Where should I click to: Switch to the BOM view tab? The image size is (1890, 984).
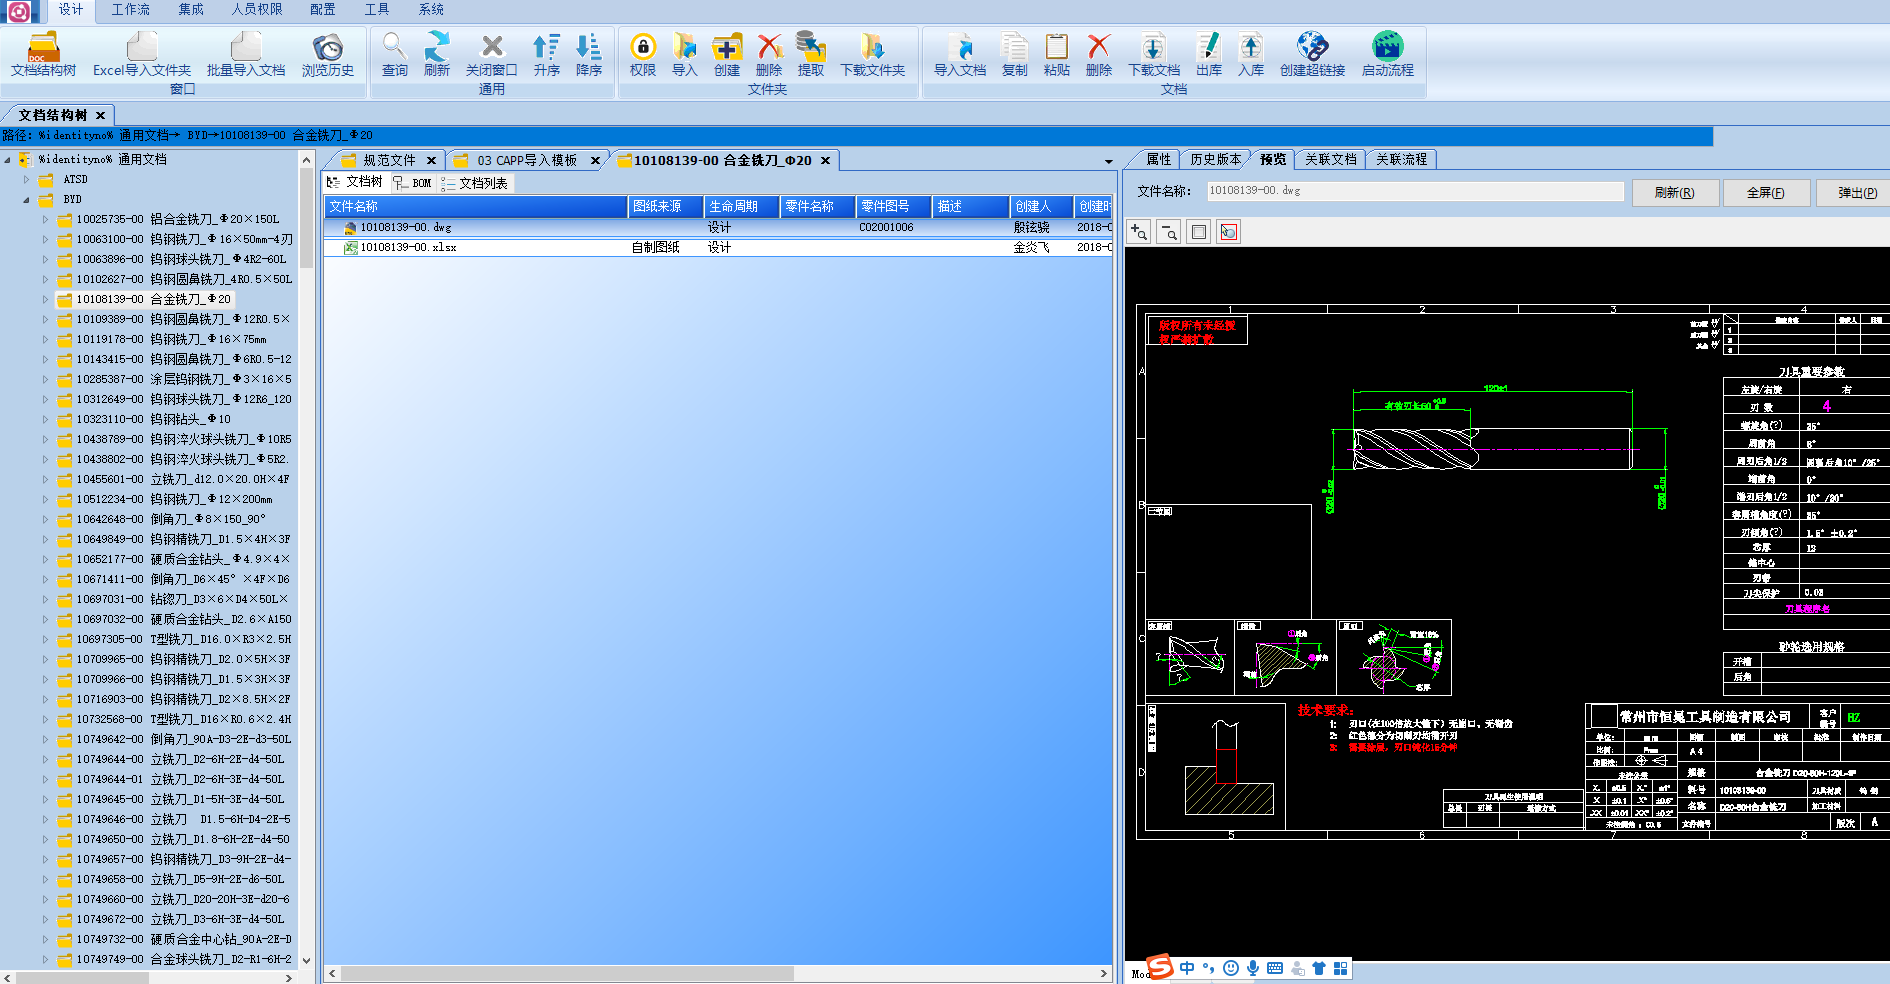[x=412, y=183]
